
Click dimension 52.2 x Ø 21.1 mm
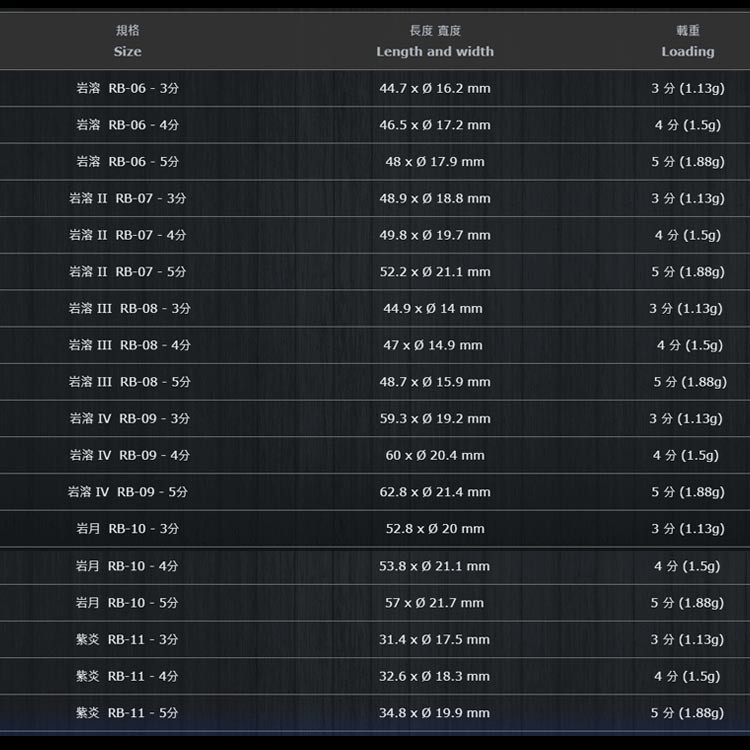[x=435, y=272]
